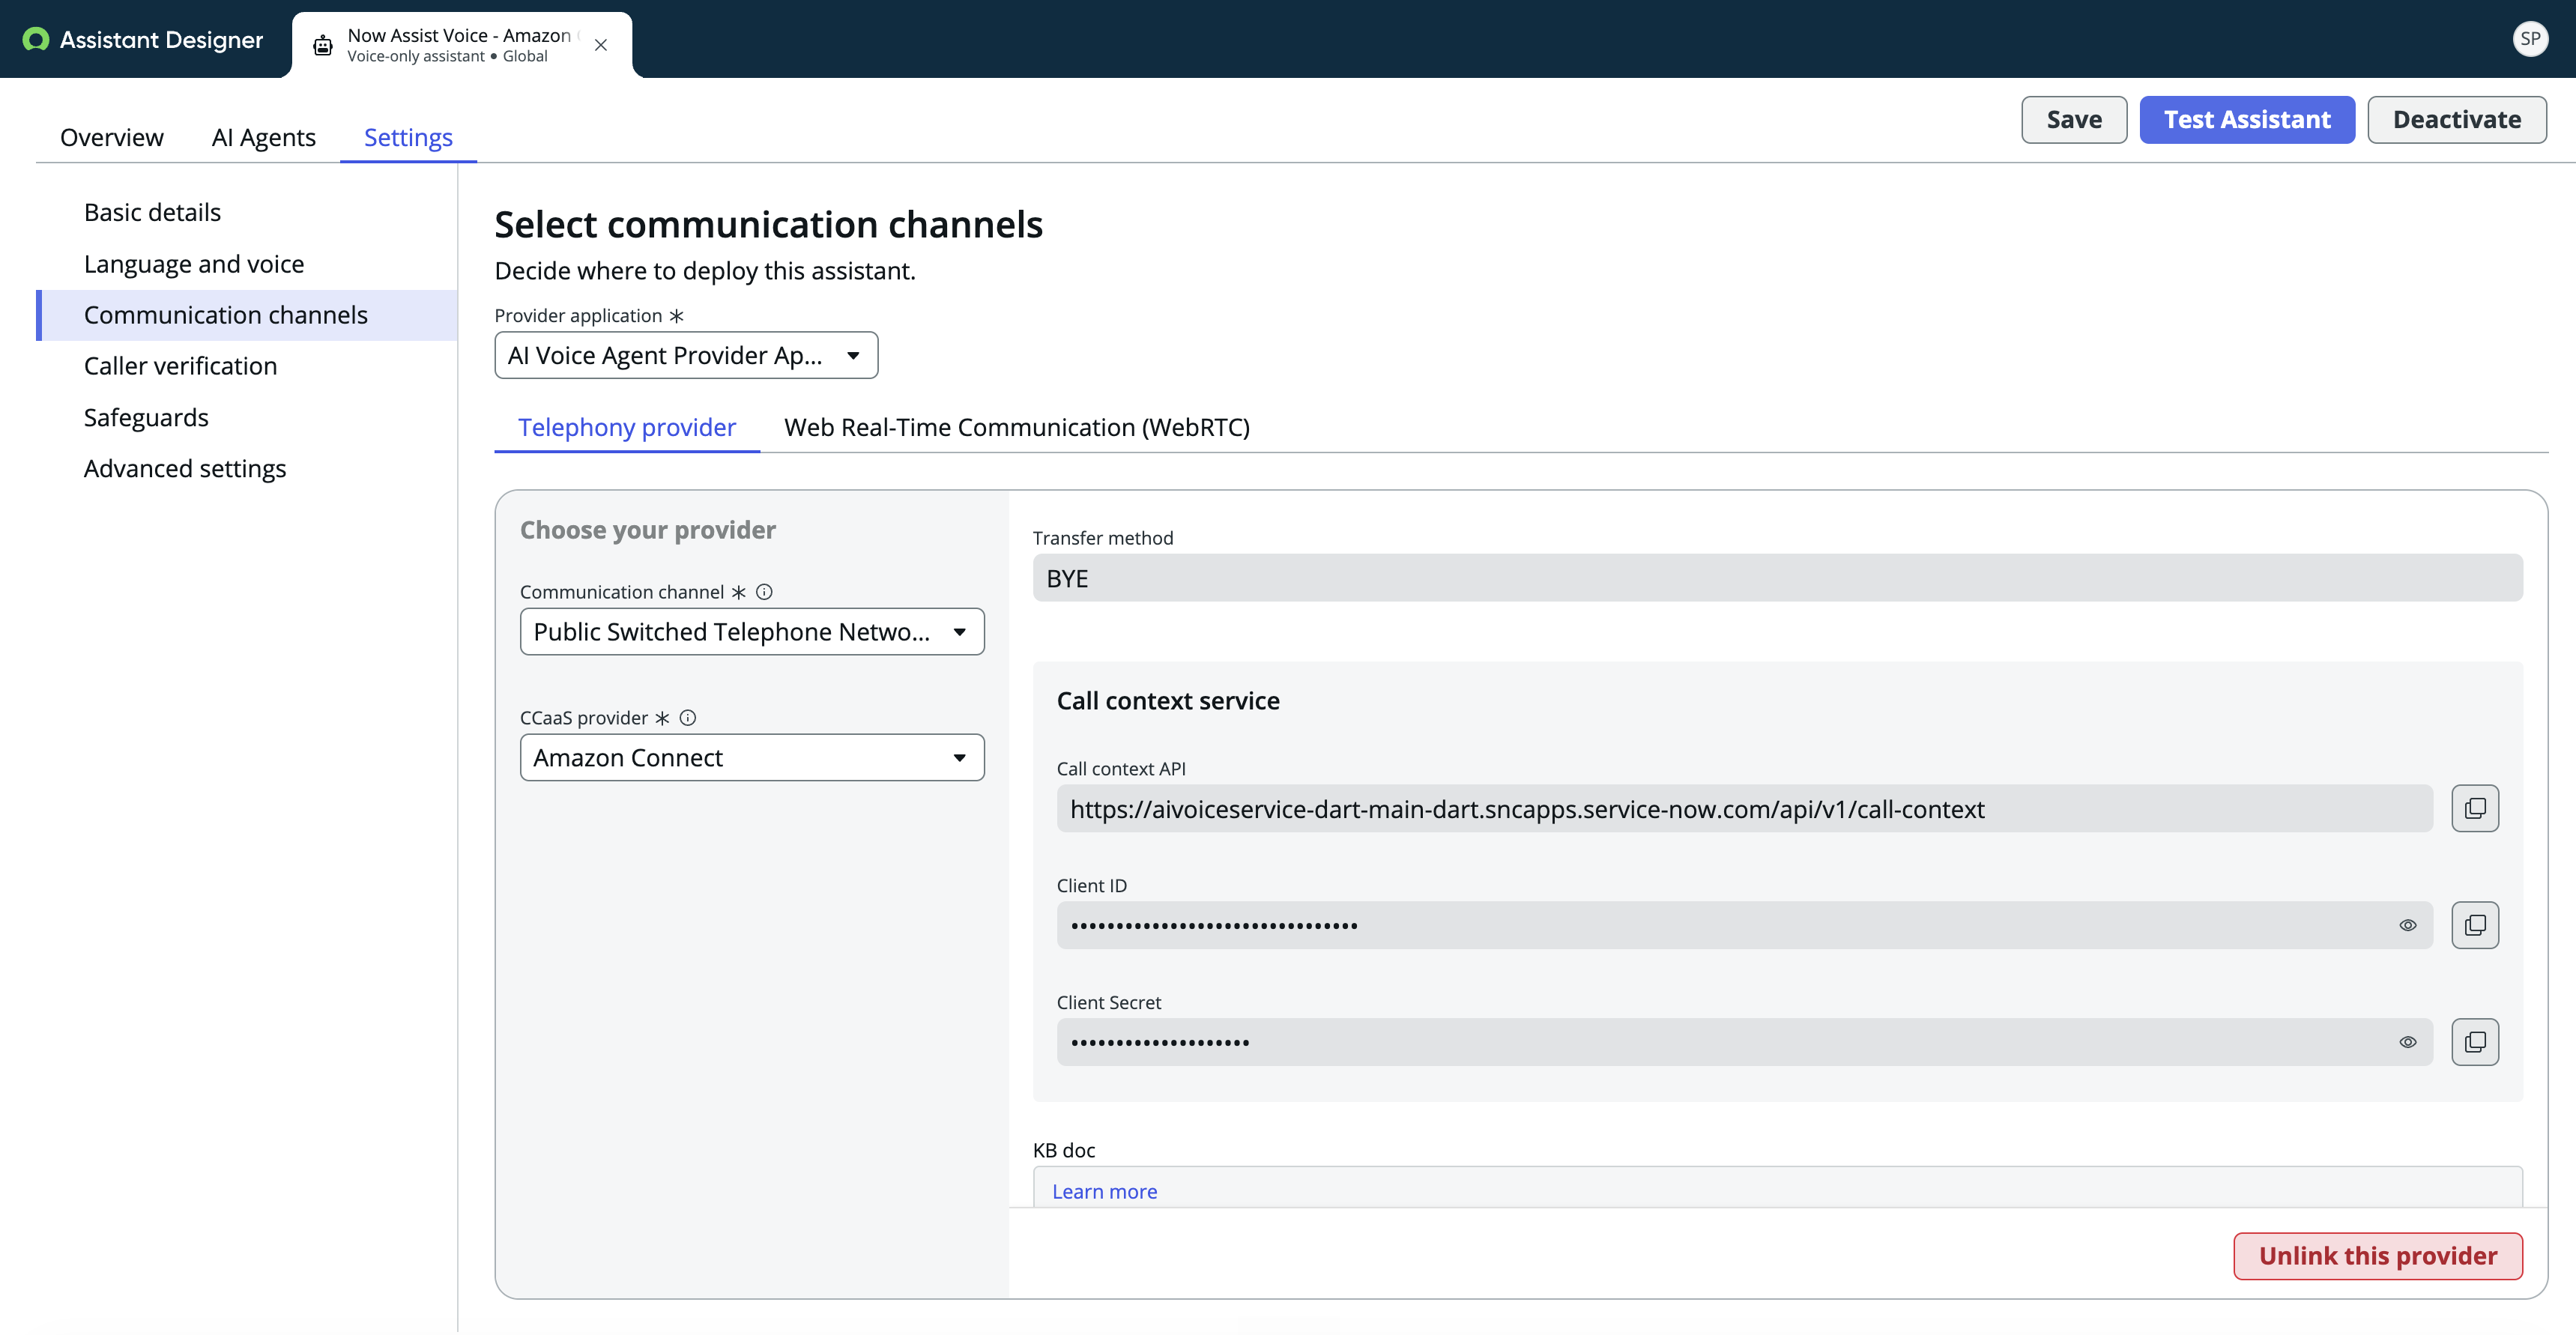Click the Assistant Designer logo icon
Viewport: 2576px width, 1335px height.
pos(36,40)
